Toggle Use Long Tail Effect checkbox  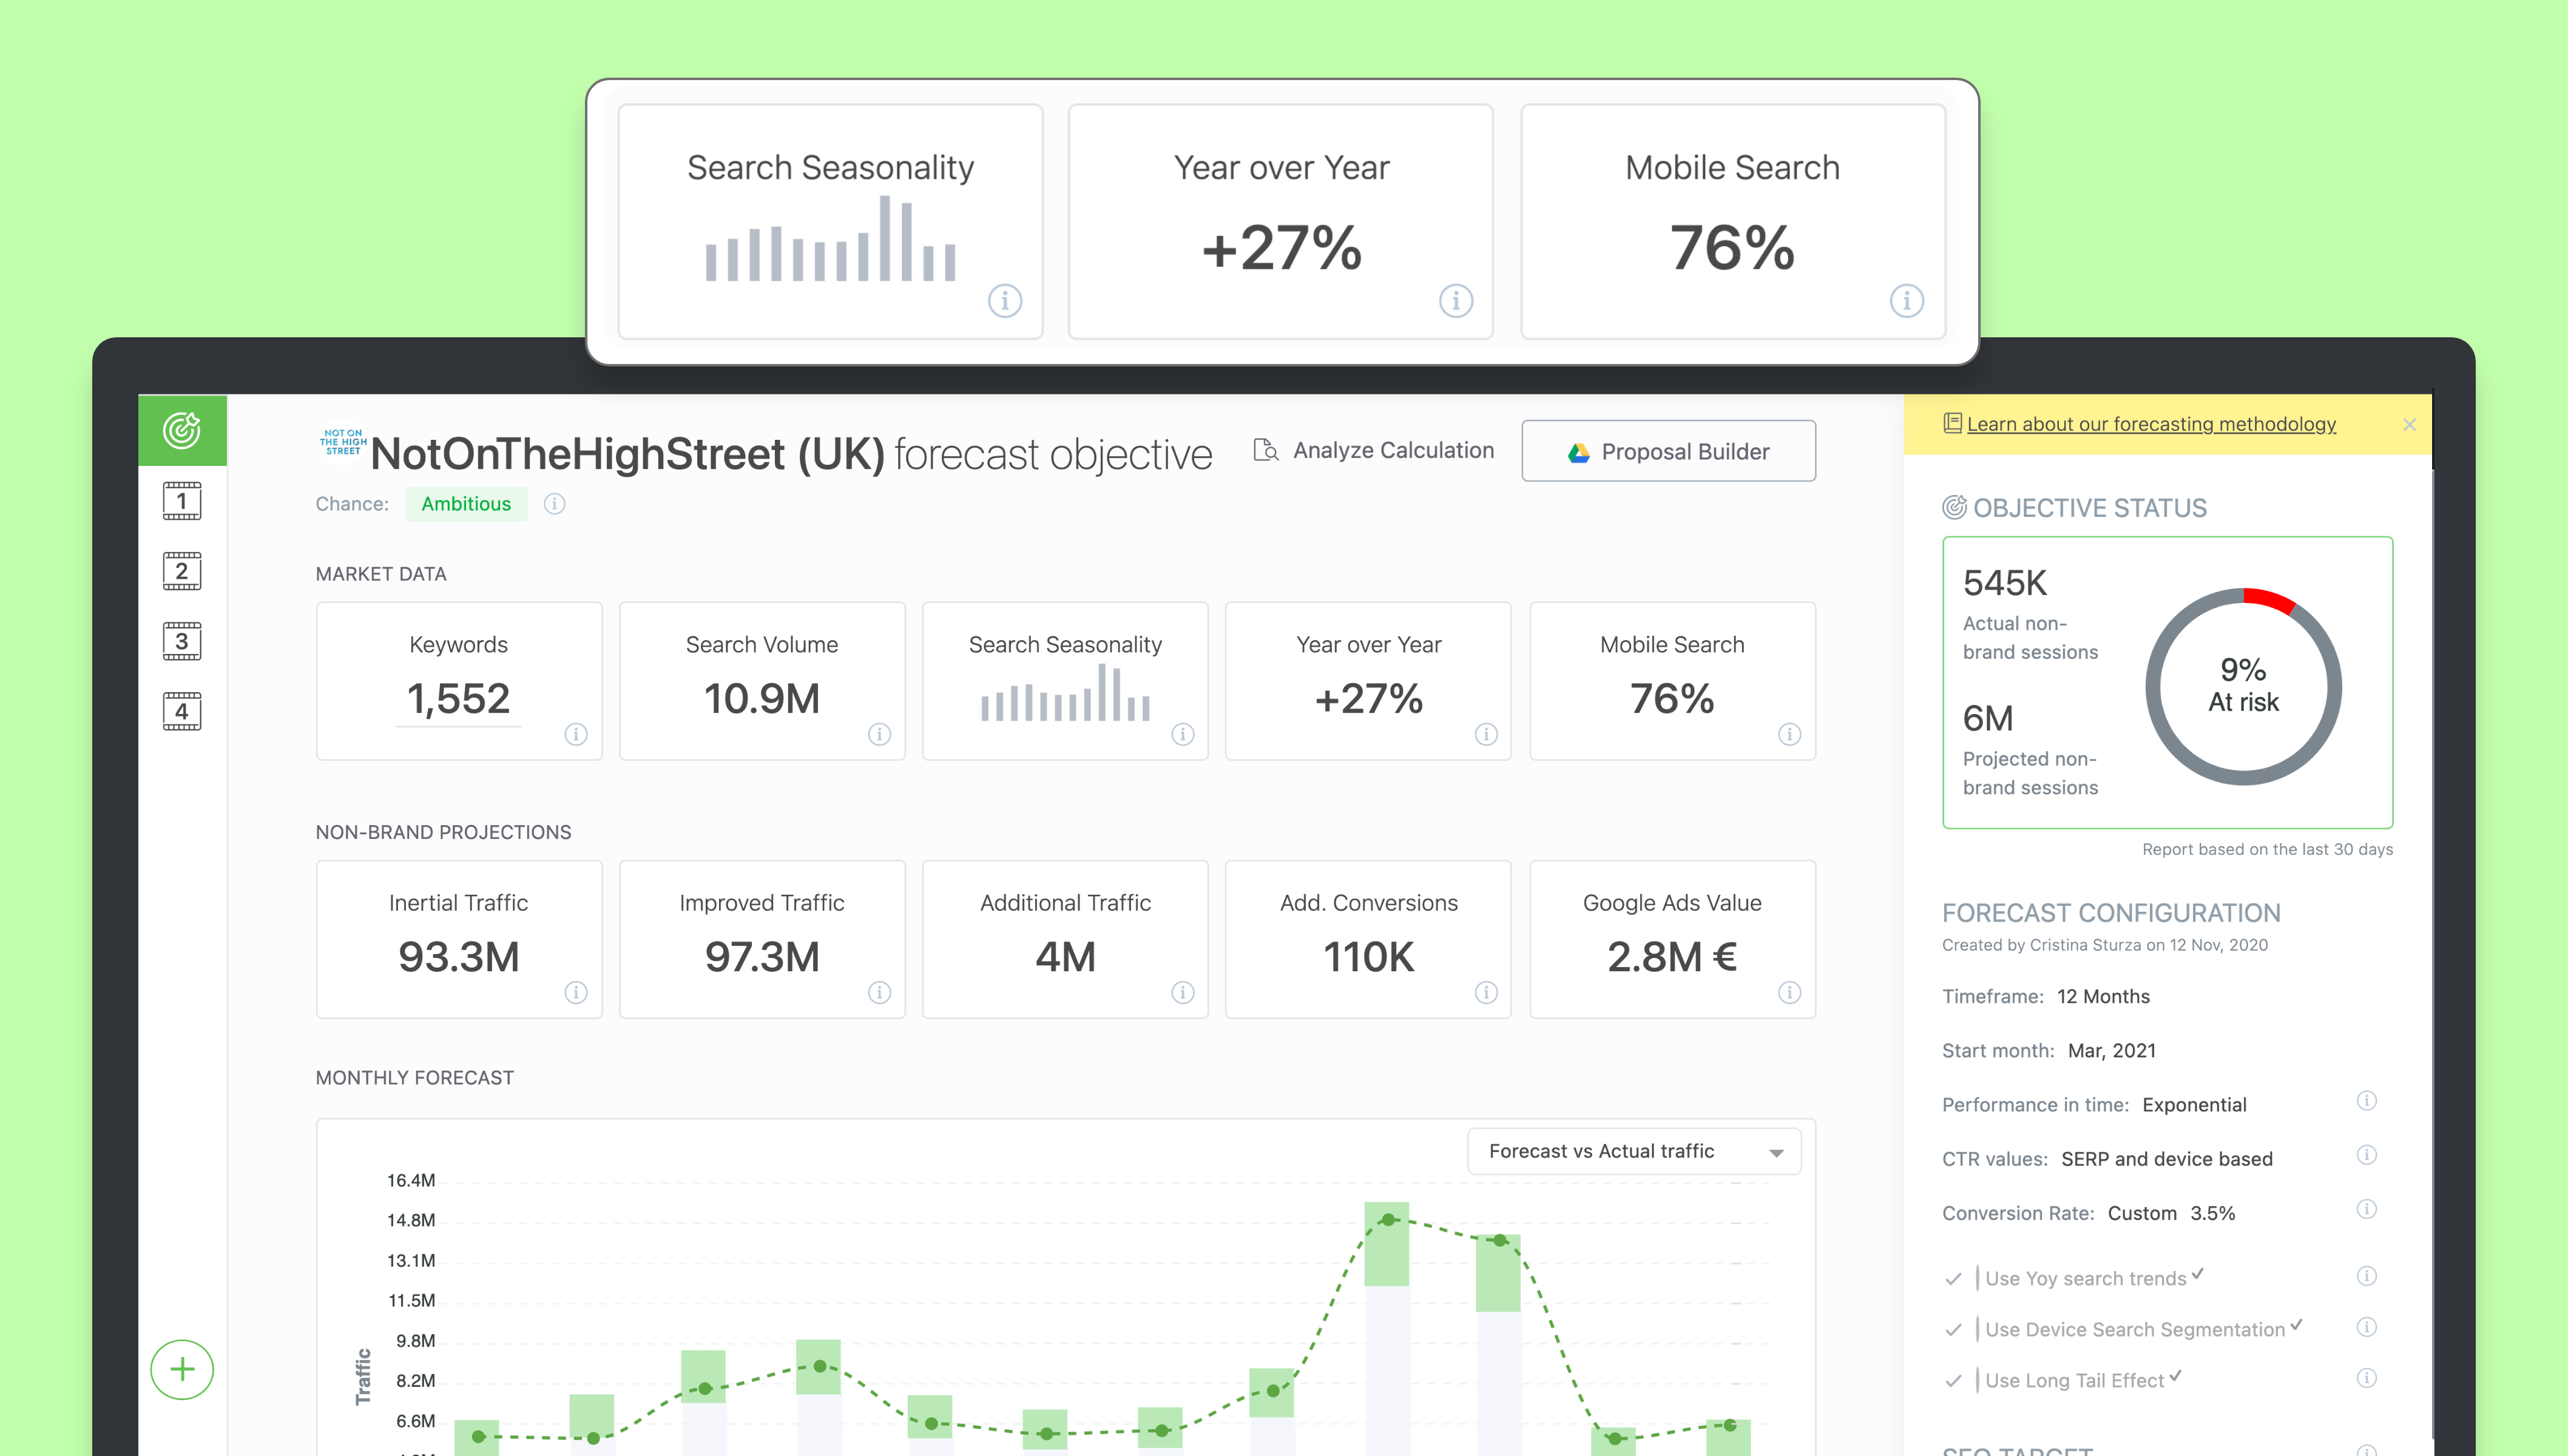(x=1953, y=1381)
